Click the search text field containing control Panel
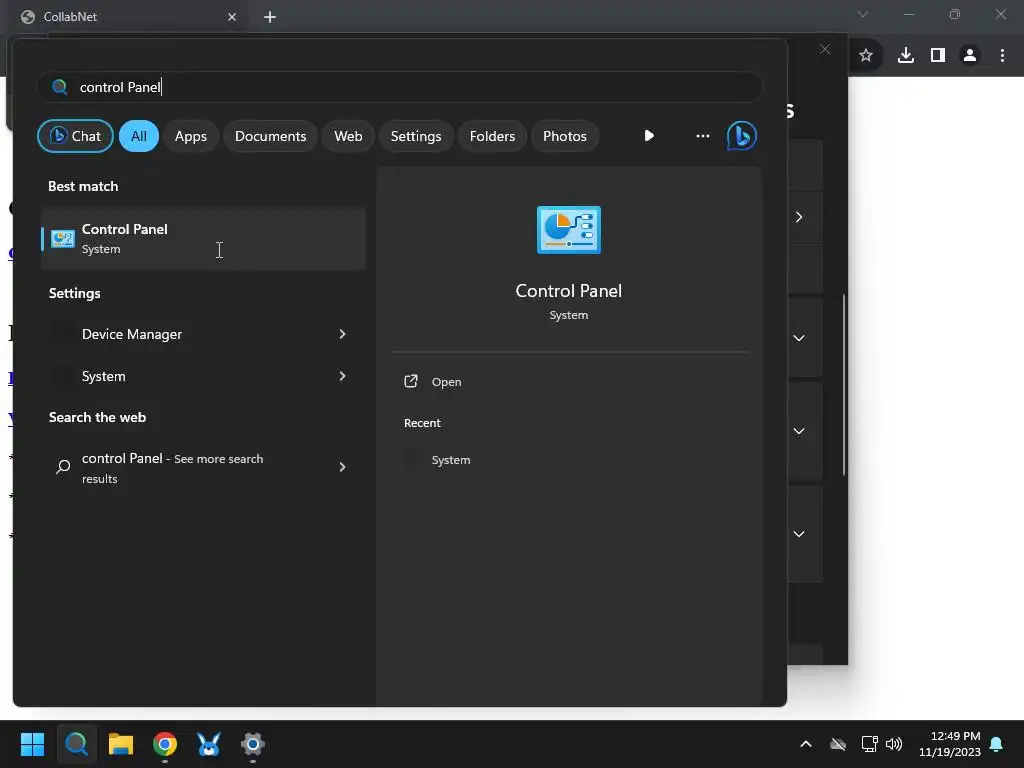 pos(400,87)
